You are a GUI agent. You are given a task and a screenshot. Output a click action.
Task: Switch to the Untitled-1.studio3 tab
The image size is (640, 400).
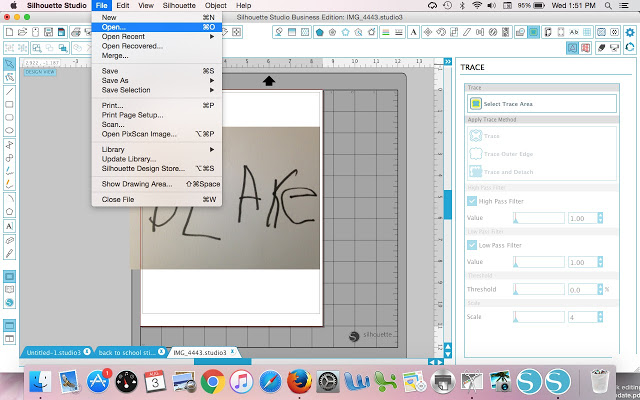click(x=53, y=352)
